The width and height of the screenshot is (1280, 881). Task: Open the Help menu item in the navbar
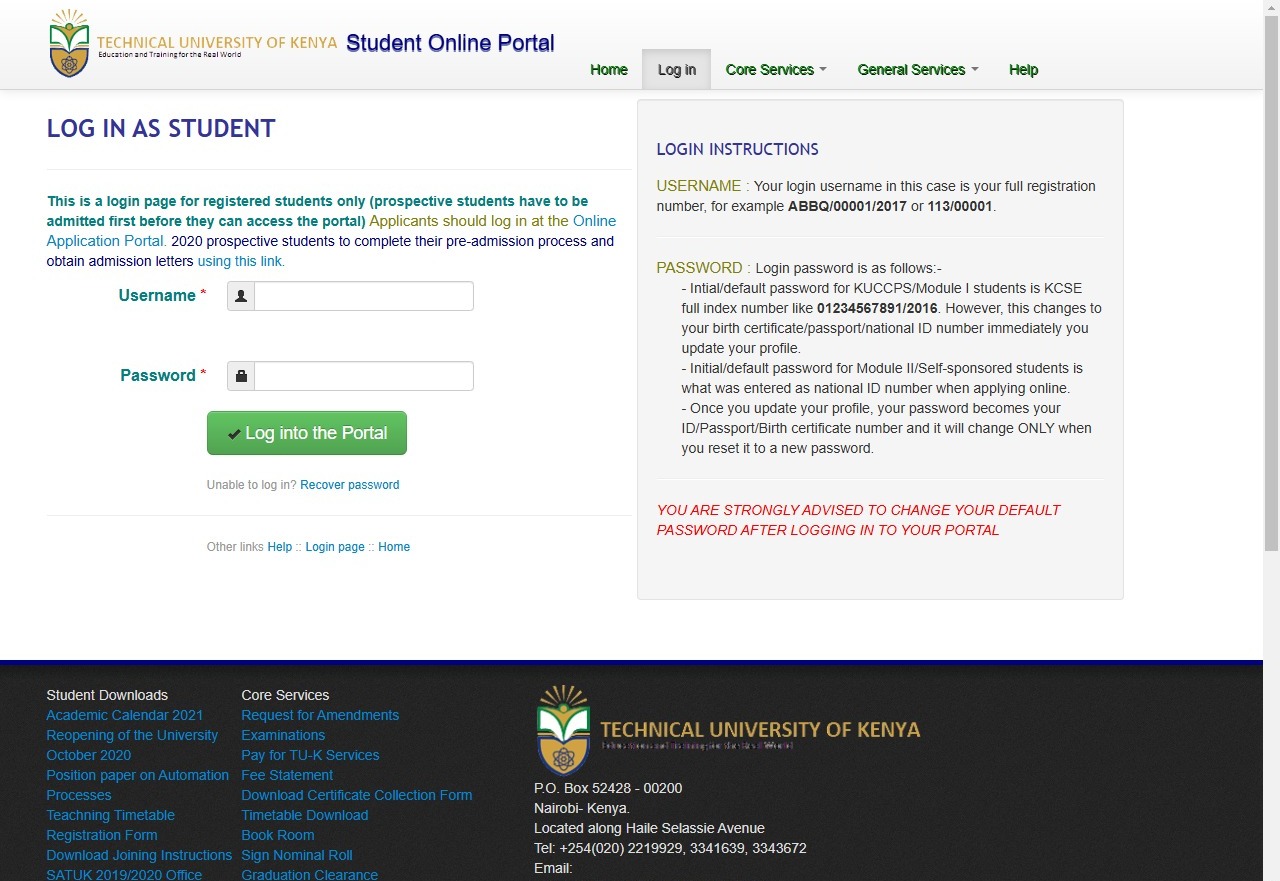click(x=1023, y=70)
